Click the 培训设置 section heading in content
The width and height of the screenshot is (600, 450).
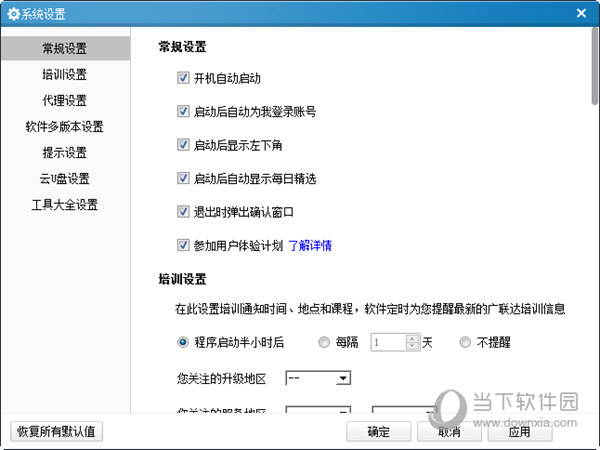click(x=183, y=279)
